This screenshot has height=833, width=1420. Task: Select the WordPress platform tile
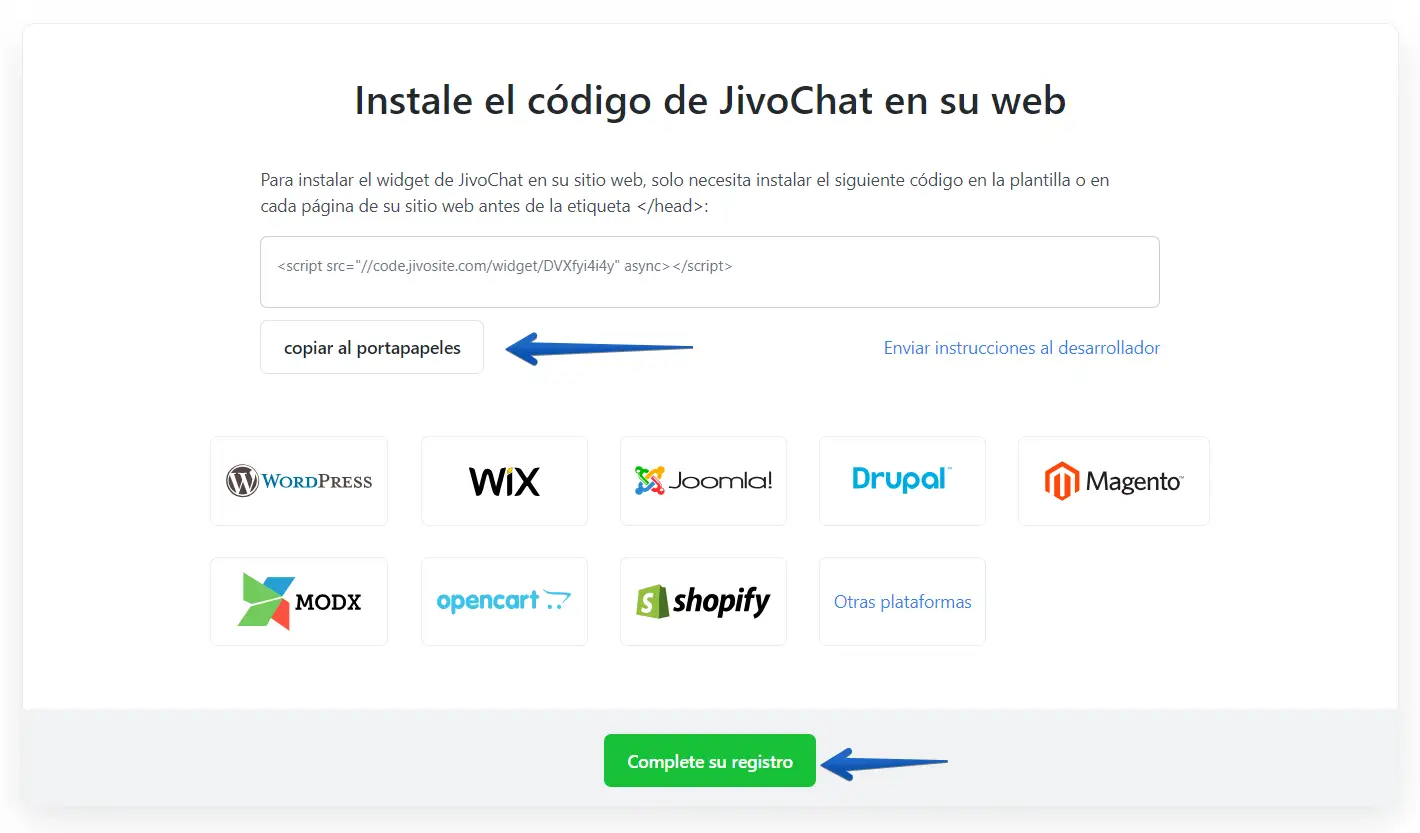tap(299, 481)
